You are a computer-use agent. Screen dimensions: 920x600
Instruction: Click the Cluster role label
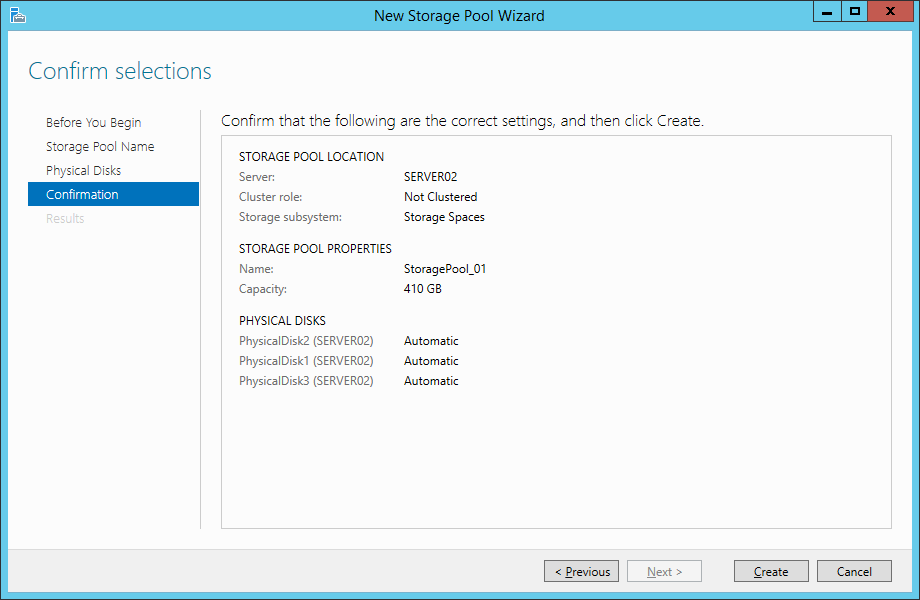[270, 197]
